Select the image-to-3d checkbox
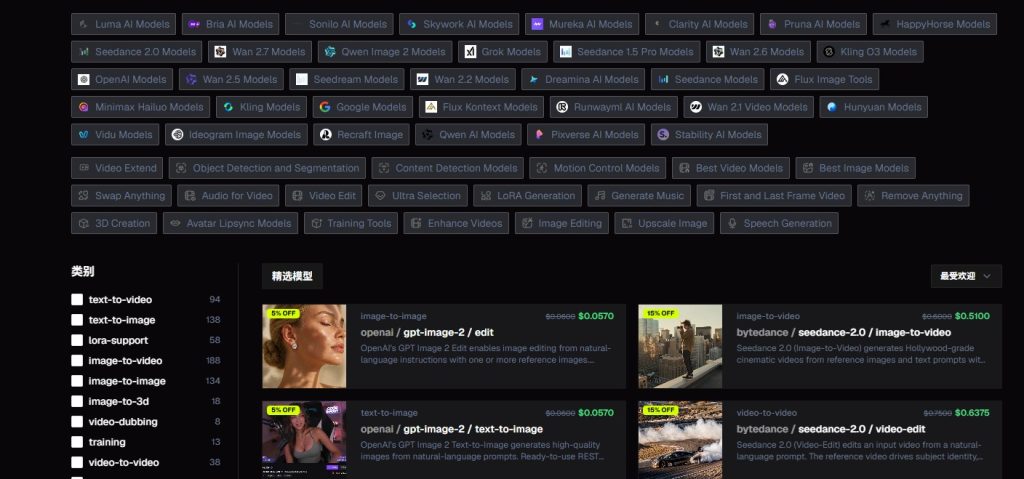The height and width of the screenshot is (479, 1024). pyautogui.click(x=77, y=401)
